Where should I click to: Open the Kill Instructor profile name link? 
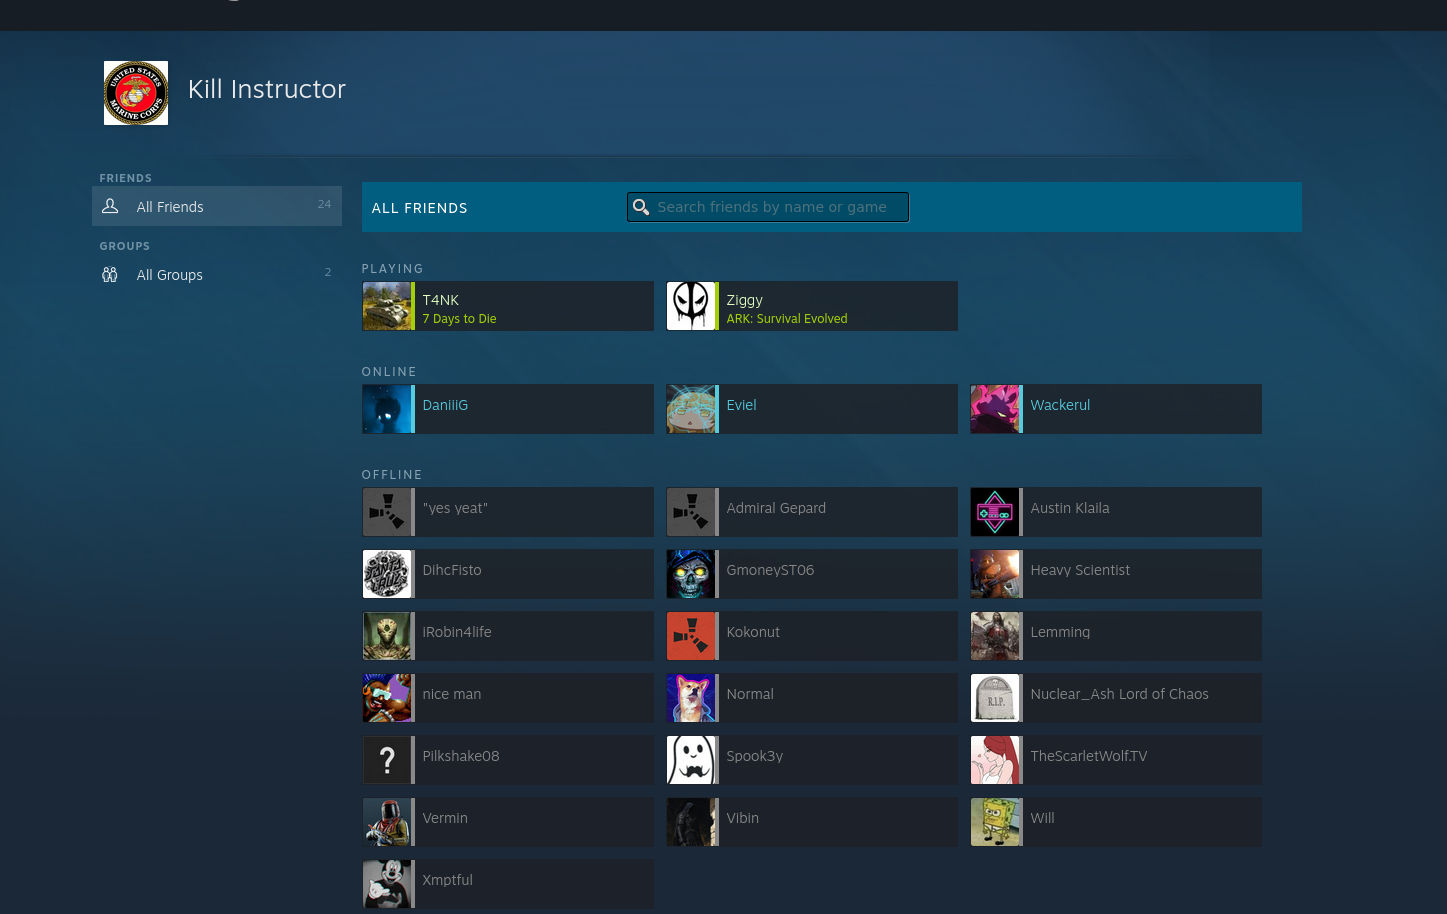(267, 89)
